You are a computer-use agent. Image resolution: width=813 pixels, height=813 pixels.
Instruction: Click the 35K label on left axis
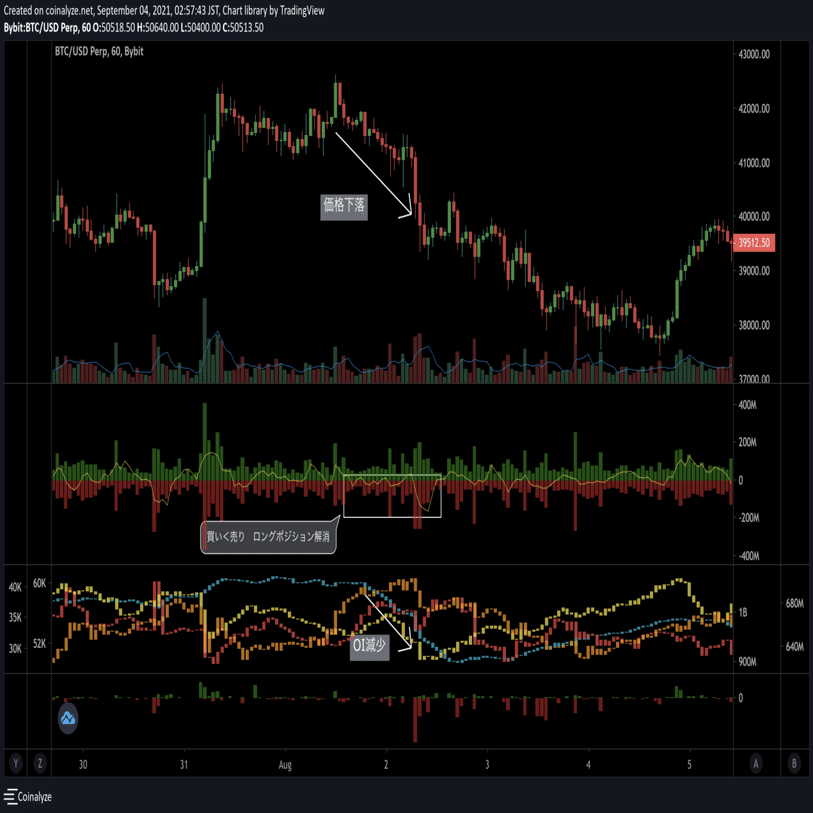click(15, 618)
